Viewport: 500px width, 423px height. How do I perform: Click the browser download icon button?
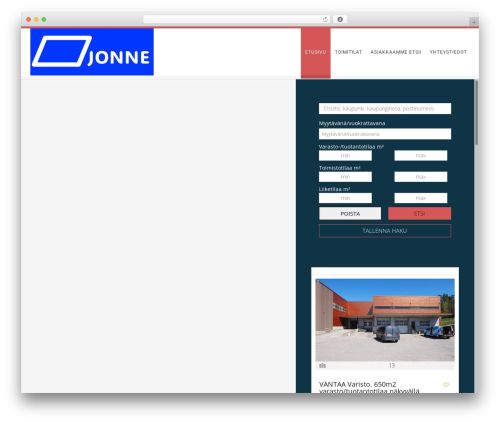(340, 20)
